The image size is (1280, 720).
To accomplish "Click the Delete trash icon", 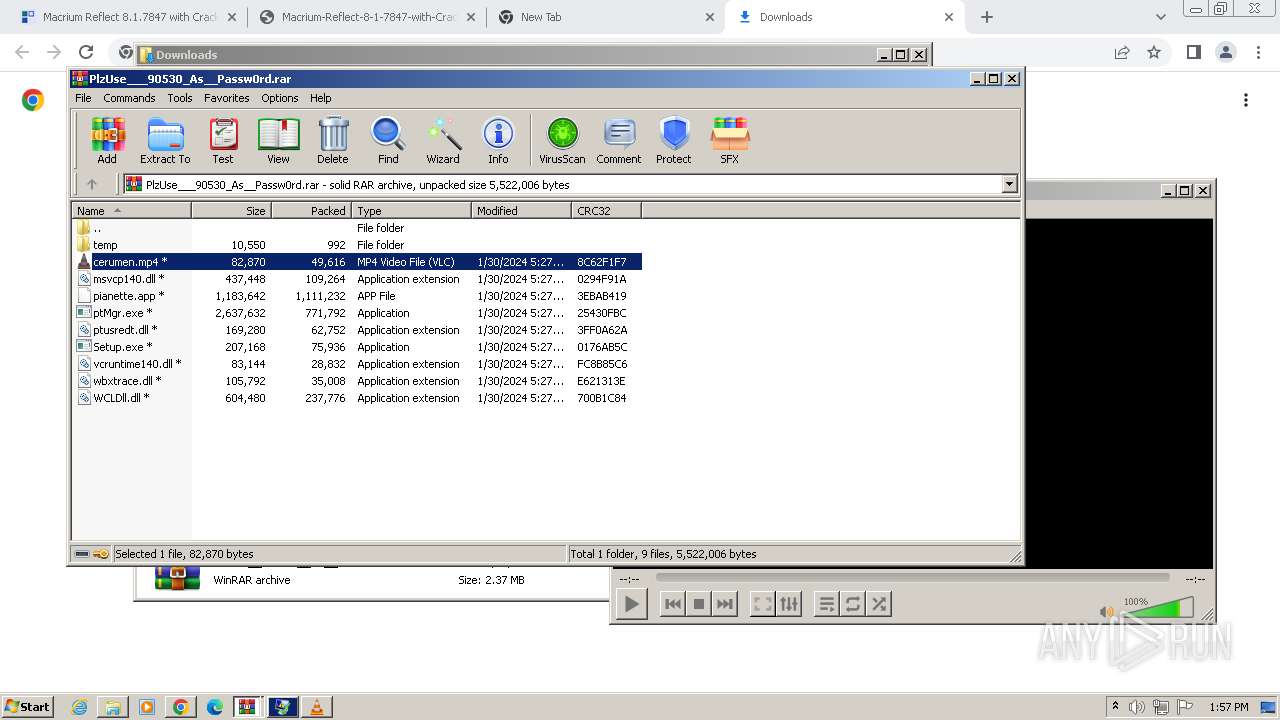I will click(x=333, y=140).
